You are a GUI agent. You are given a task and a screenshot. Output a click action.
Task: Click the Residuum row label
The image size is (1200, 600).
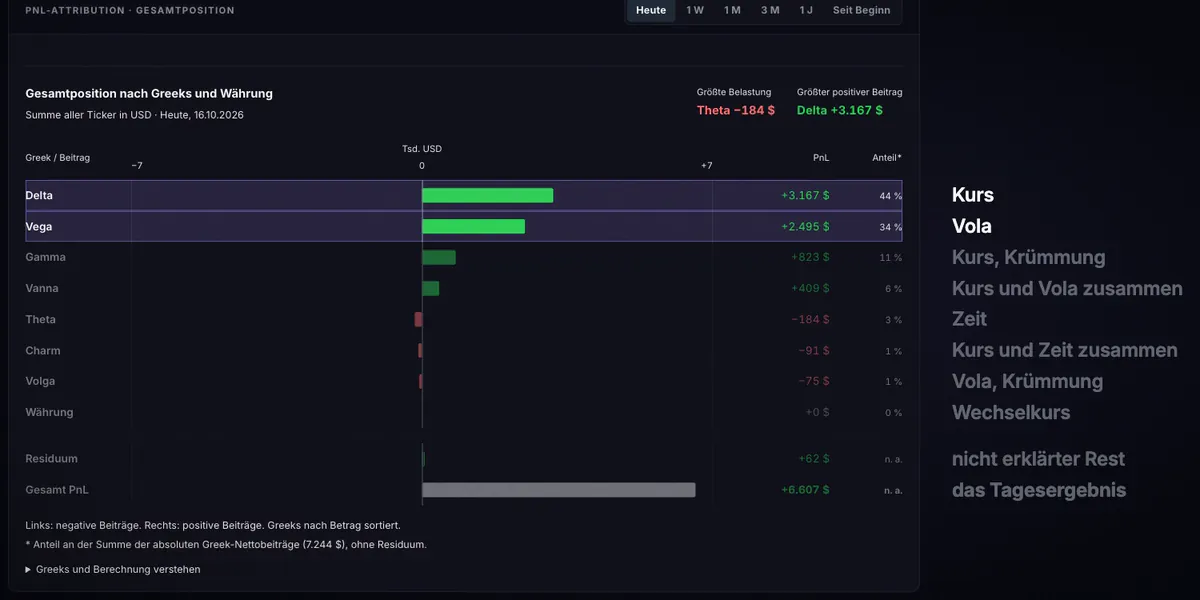(51, 458)
